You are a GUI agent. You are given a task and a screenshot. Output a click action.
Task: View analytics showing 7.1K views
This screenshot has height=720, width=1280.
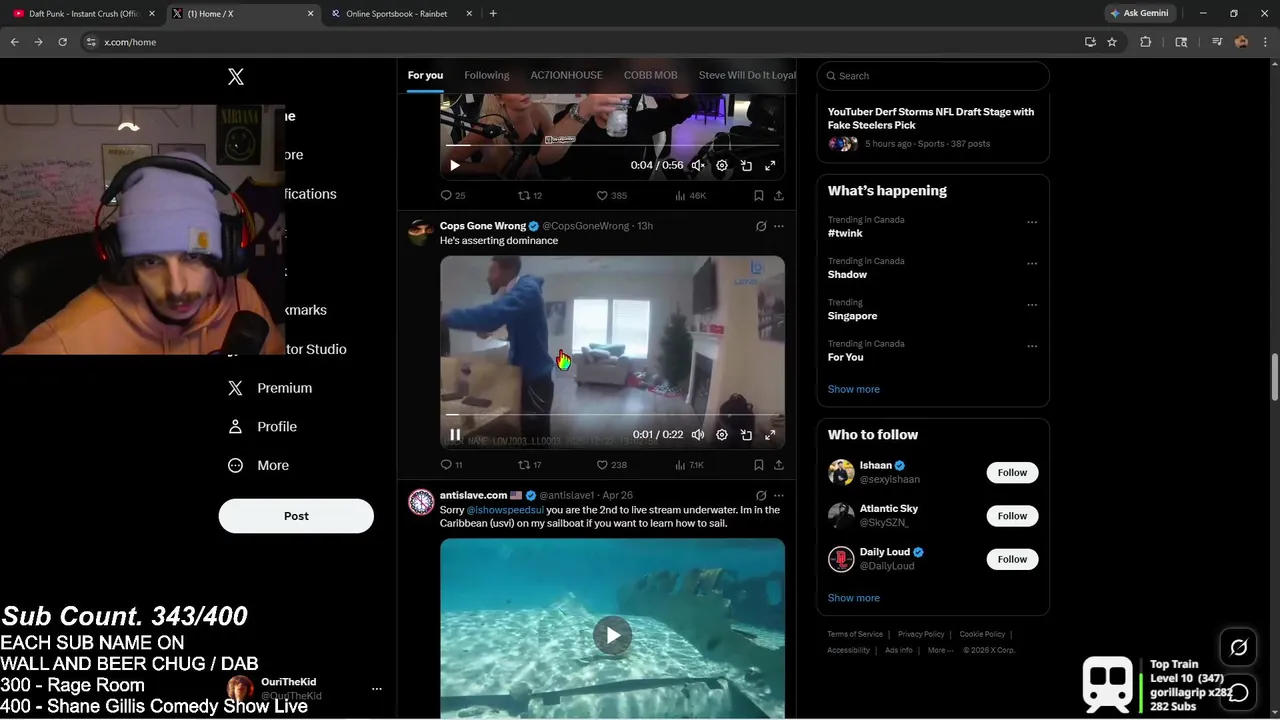[690, 465]
